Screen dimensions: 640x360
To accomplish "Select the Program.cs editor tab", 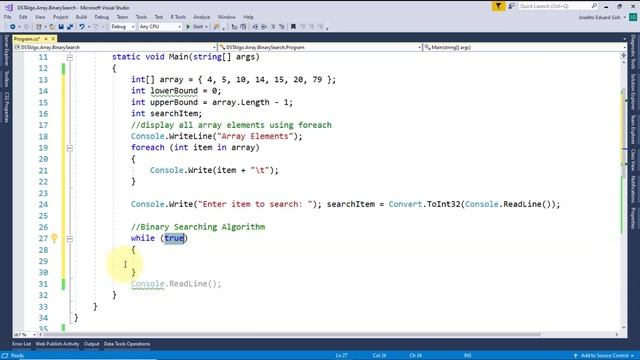I will coord(27,39).
